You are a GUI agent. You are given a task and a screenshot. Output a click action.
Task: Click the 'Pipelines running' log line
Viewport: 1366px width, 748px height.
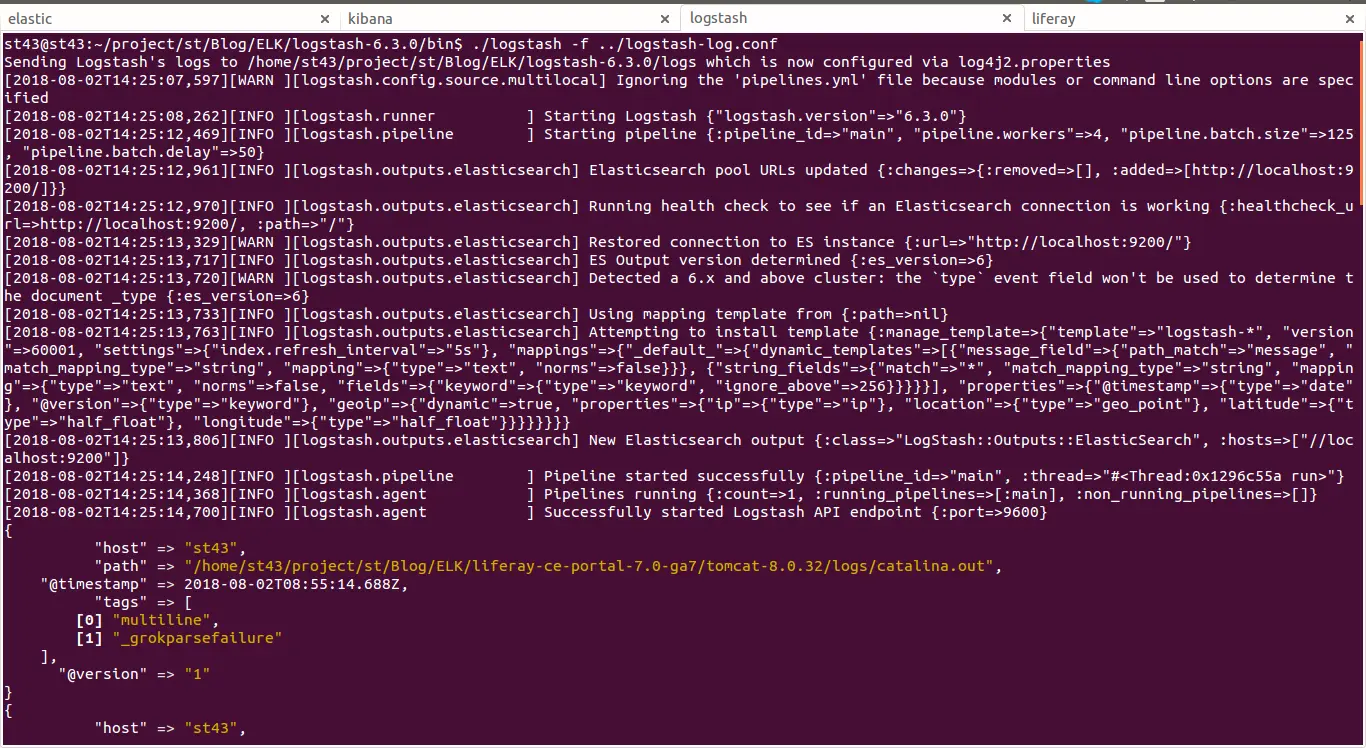coord(661,494)
